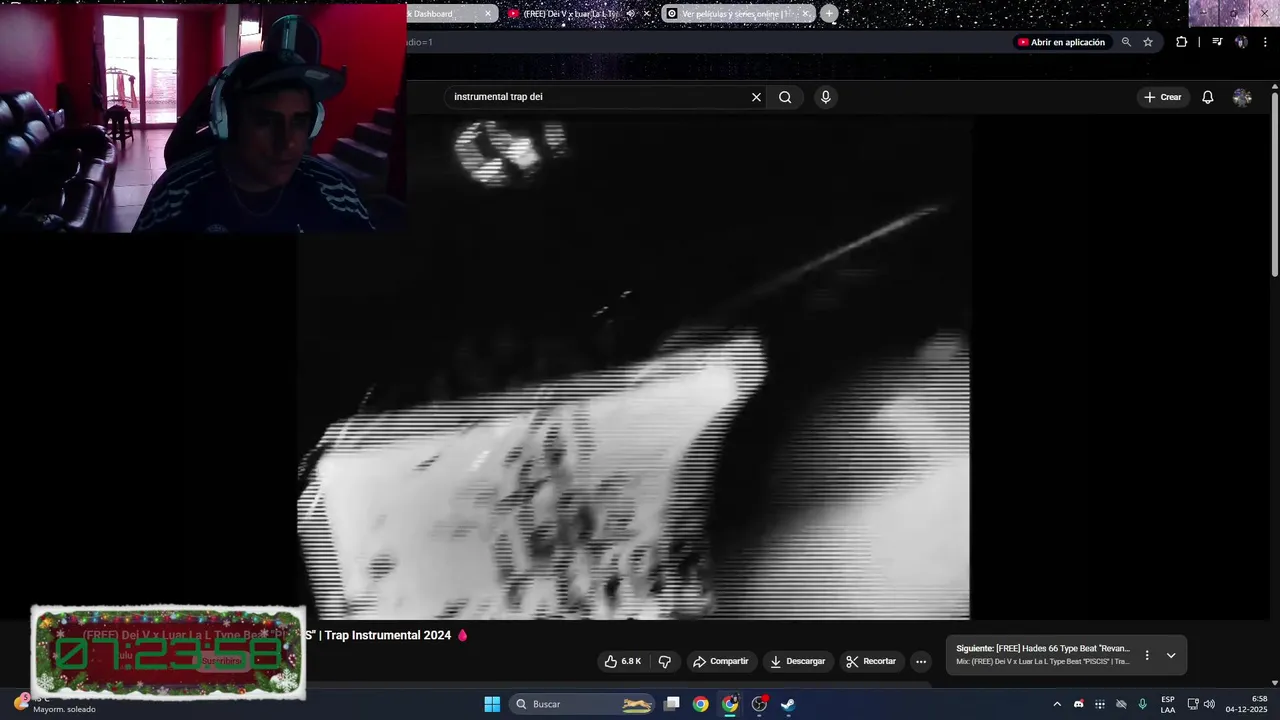
Task: Open the Chrome media controls icon
Action: pos(1217,42)
